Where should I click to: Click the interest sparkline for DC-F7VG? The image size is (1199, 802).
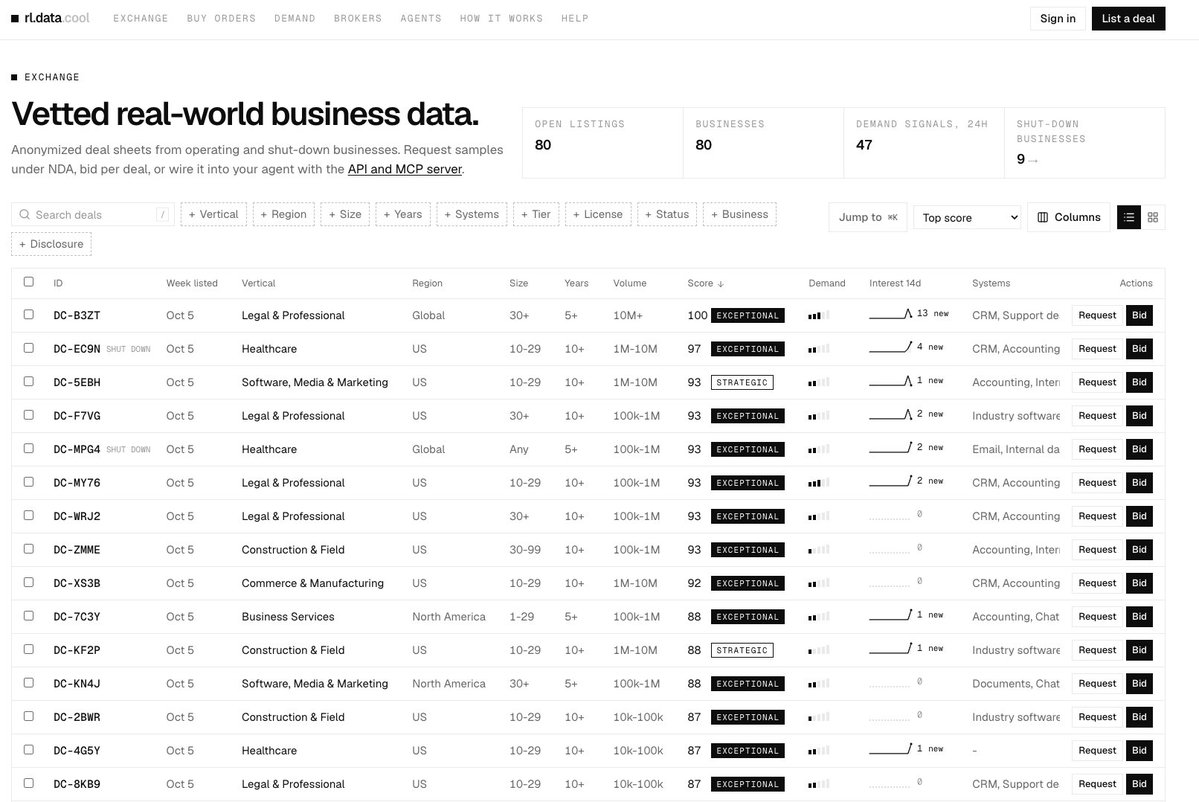(890, 415)
